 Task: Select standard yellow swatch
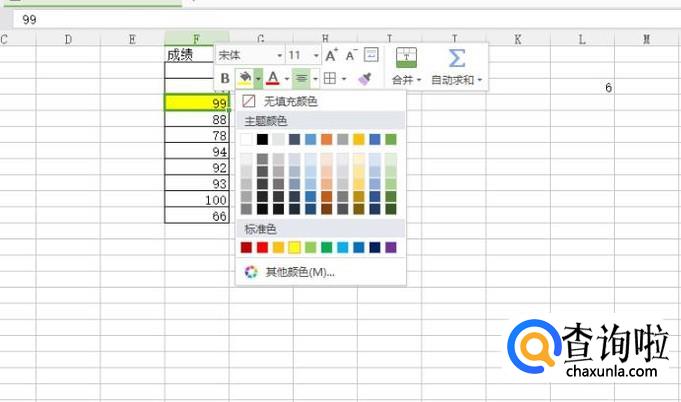[294, 247]
